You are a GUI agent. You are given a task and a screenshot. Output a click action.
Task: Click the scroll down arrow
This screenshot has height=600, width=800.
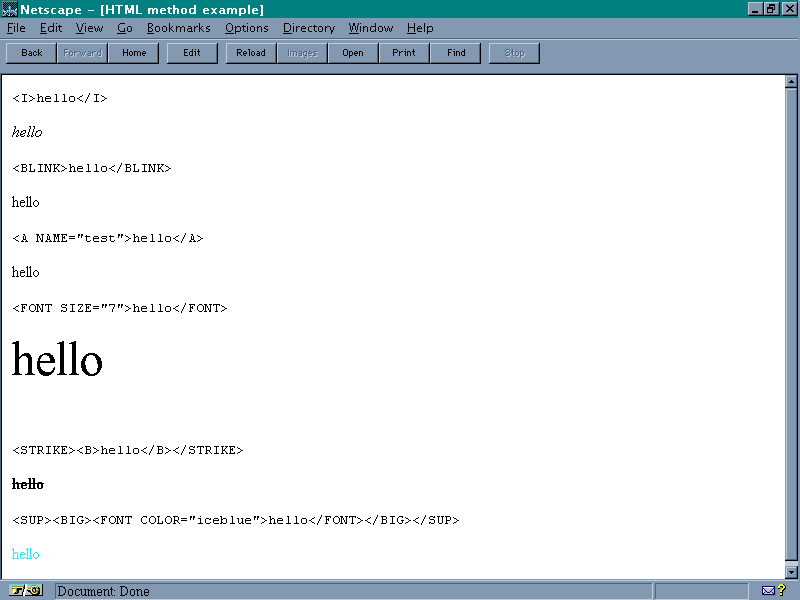[x=791, y=572]
